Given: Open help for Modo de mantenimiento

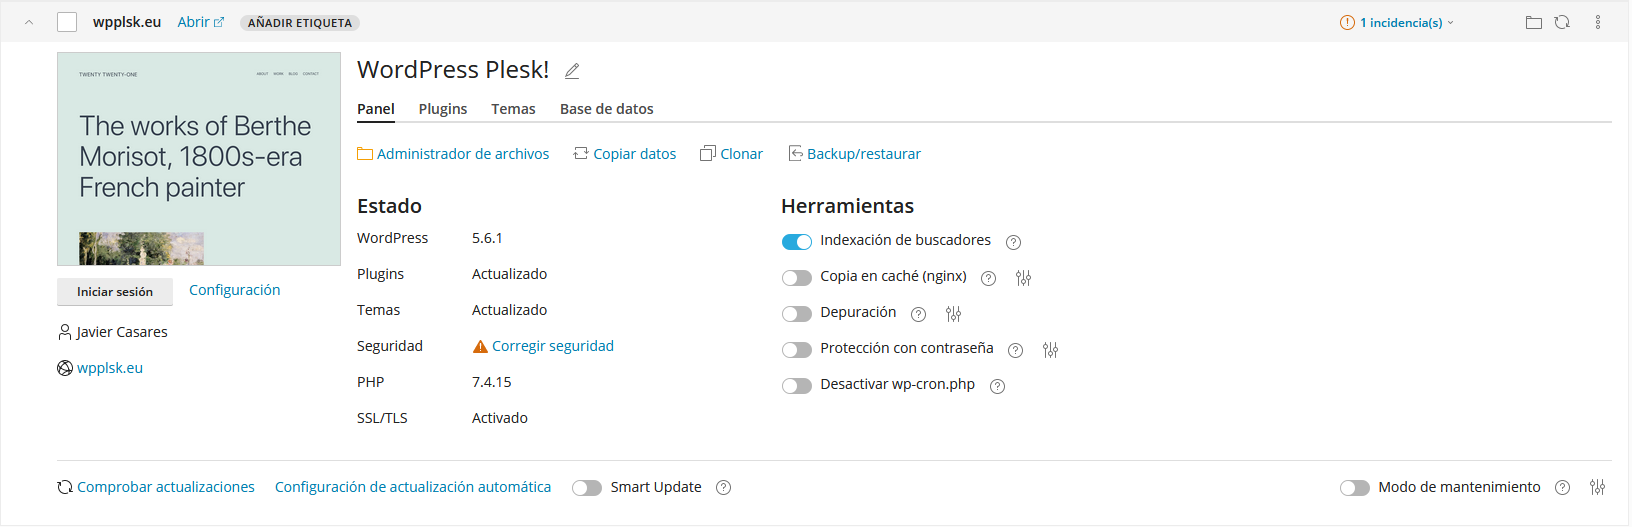Looking at the screenshot, I should pyautogui.click(x=1563, y=488).
